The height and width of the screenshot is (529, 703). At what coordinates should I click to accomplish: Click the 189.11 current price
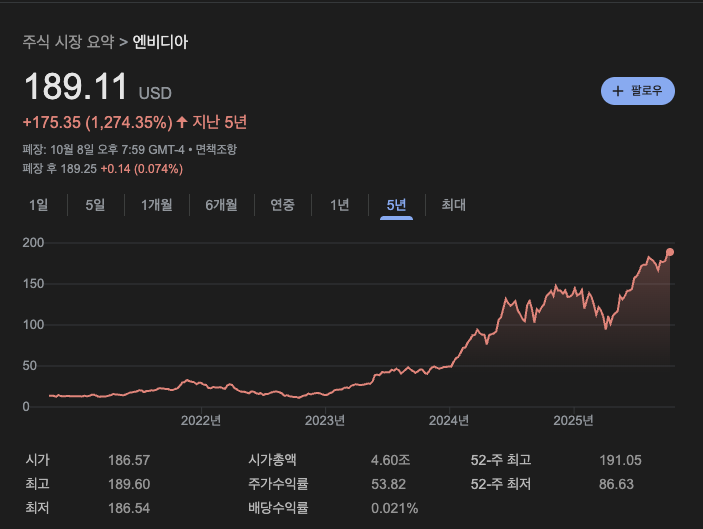(x=76, y=88)
